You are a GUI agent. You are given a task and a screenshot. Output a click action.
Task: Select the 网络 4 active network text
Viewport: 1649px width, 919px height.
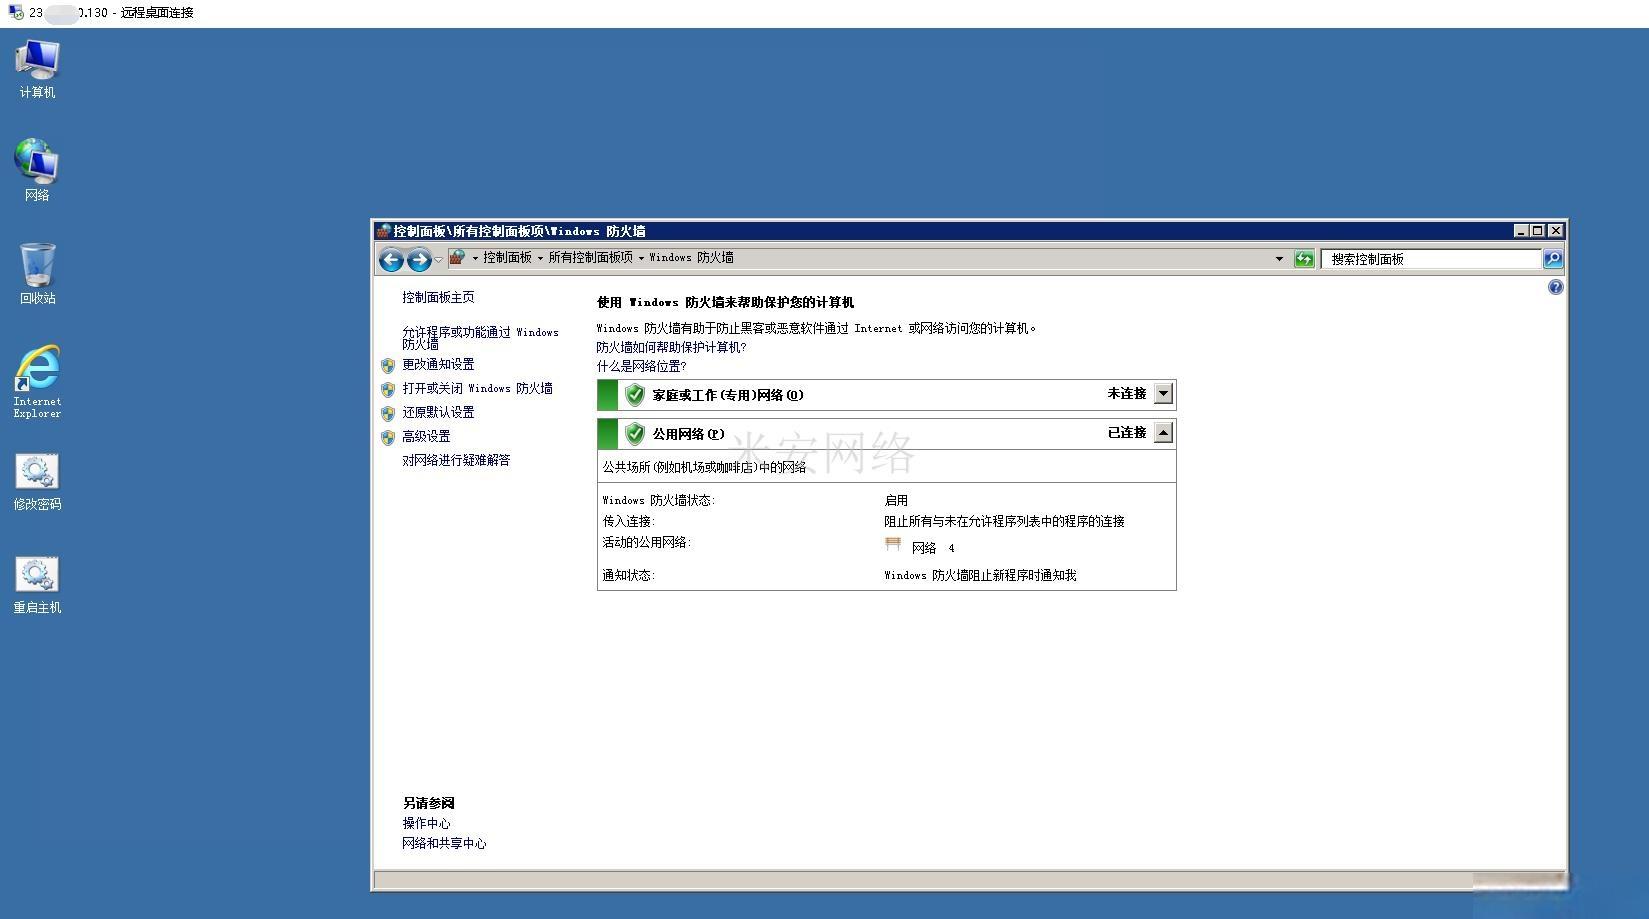[x=933, y=548]
